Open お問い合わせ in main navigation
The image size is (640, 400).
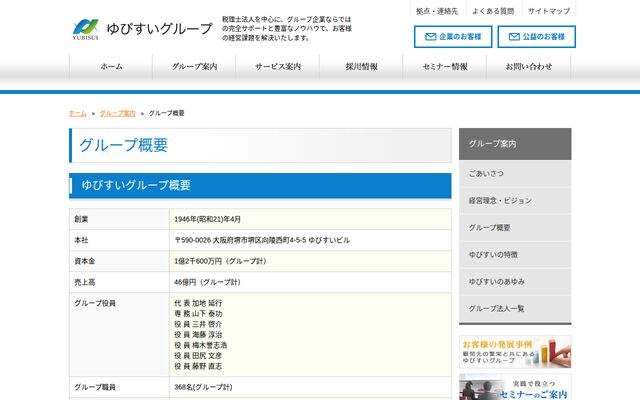[x=529, y=67]
